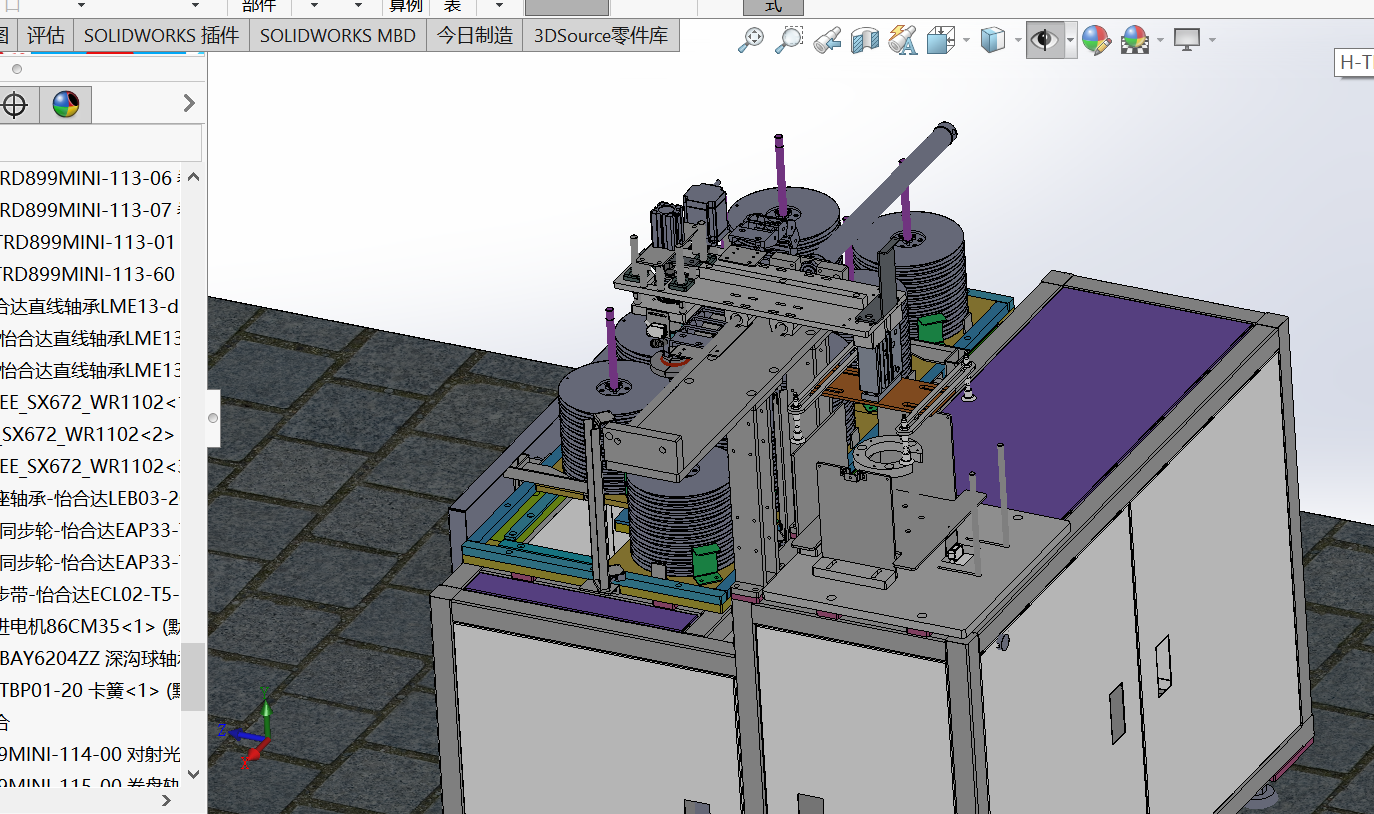The height and width of the screenshot is (814, 1374).
Task: Click the left panel collapse handle
Action: [x=213, y=417]
